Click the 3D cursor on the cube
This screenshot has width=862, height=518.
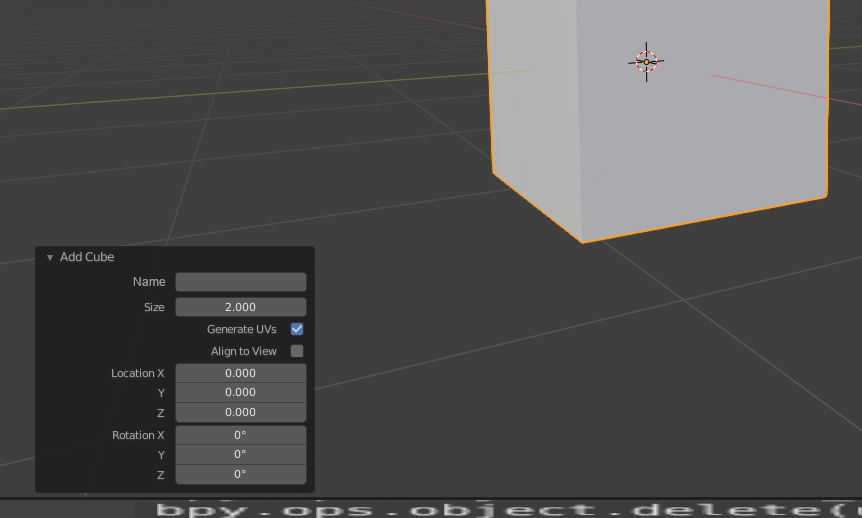(x=646, y=62)
